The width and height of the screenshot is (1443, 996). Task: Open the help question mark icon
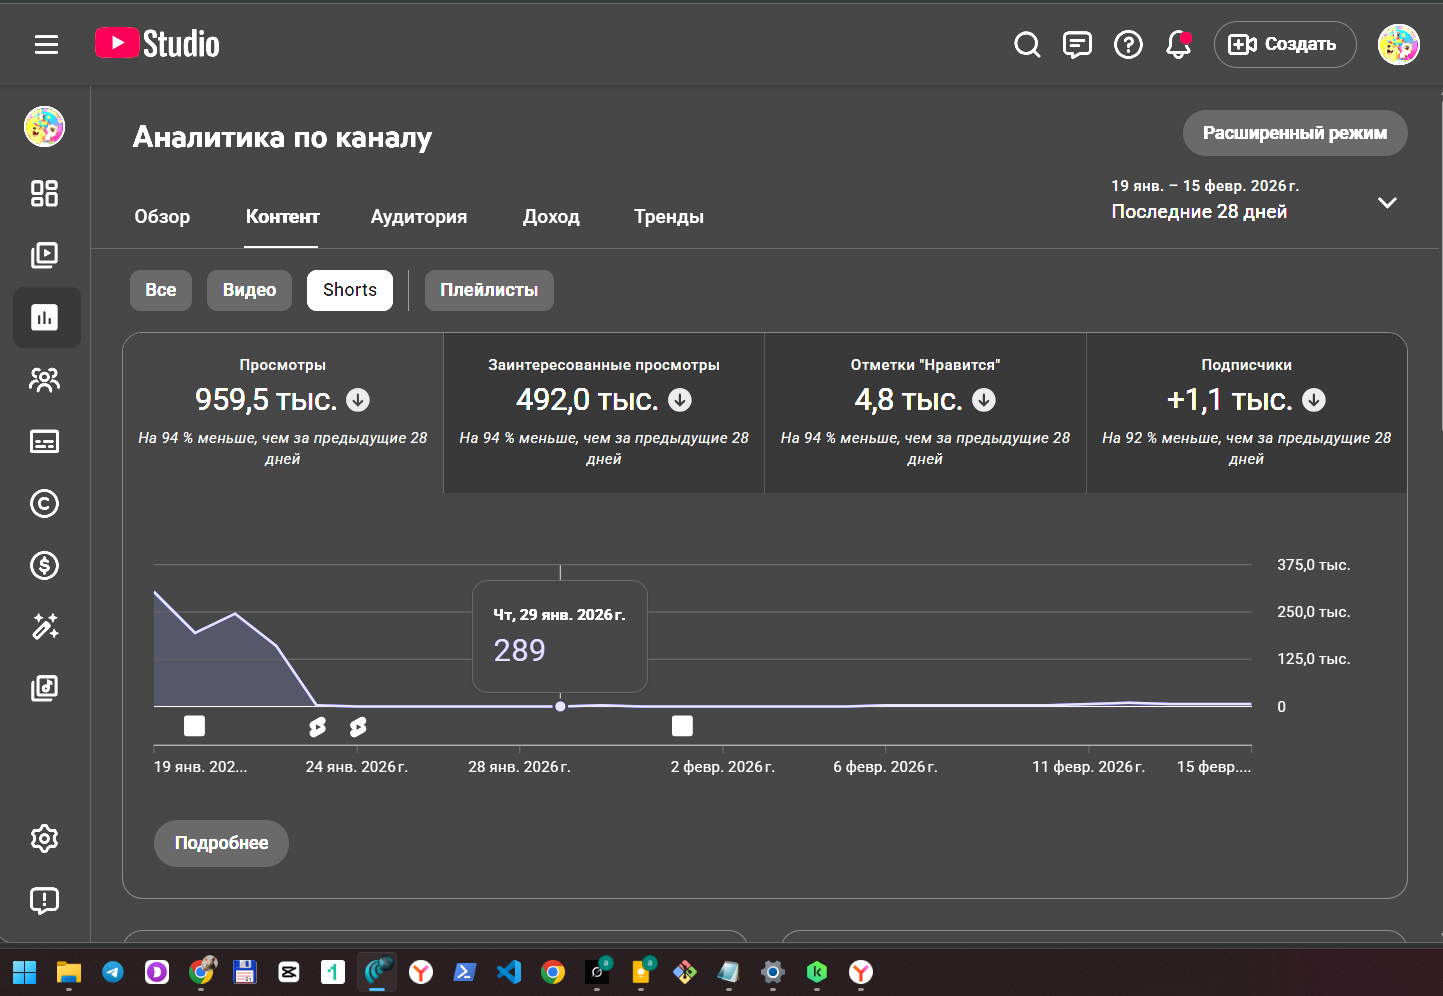point(1128,44)
